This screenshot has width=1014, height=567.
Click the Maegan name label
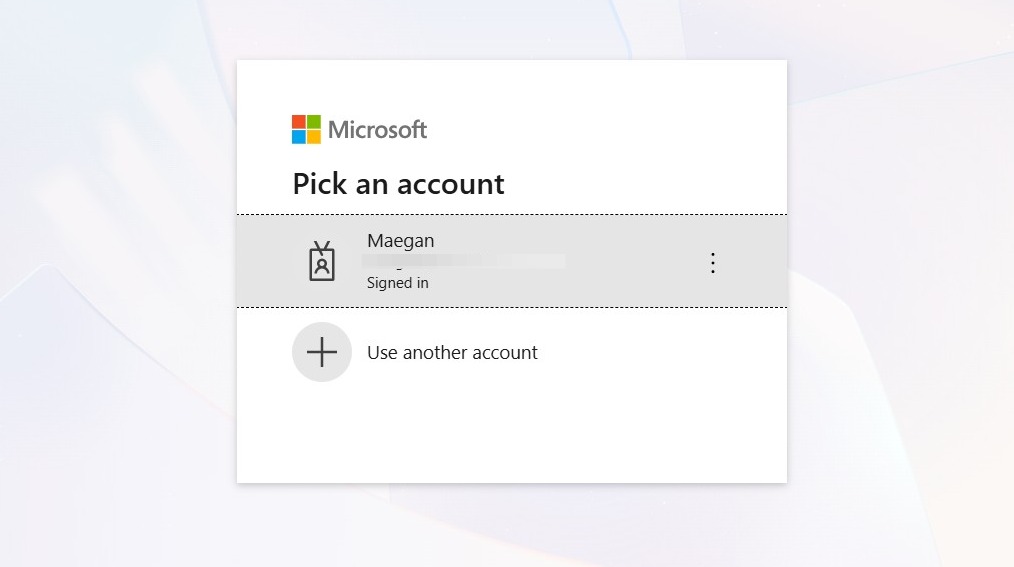pos(400,241)
